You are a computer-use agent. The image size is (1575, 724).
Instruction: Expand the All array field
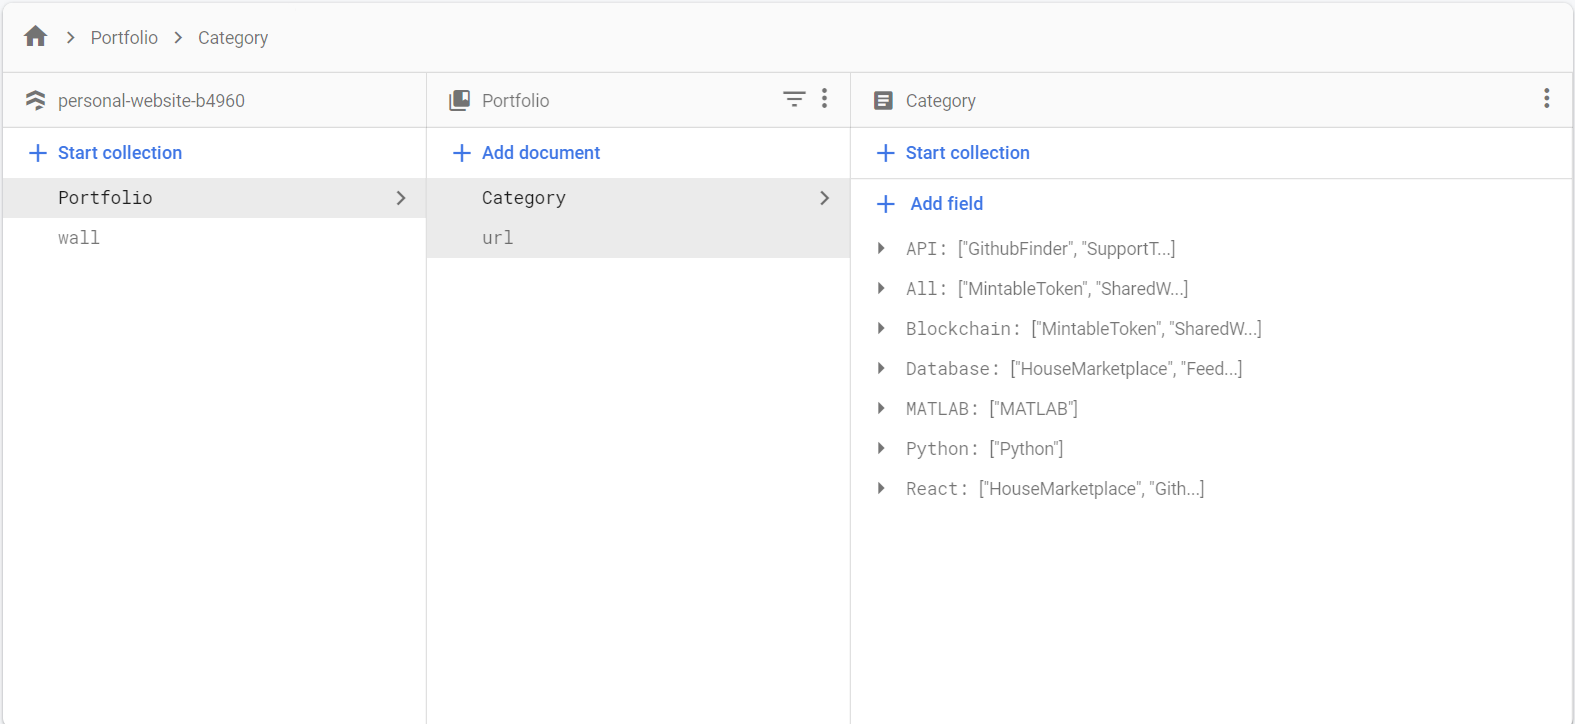[881, 288]
